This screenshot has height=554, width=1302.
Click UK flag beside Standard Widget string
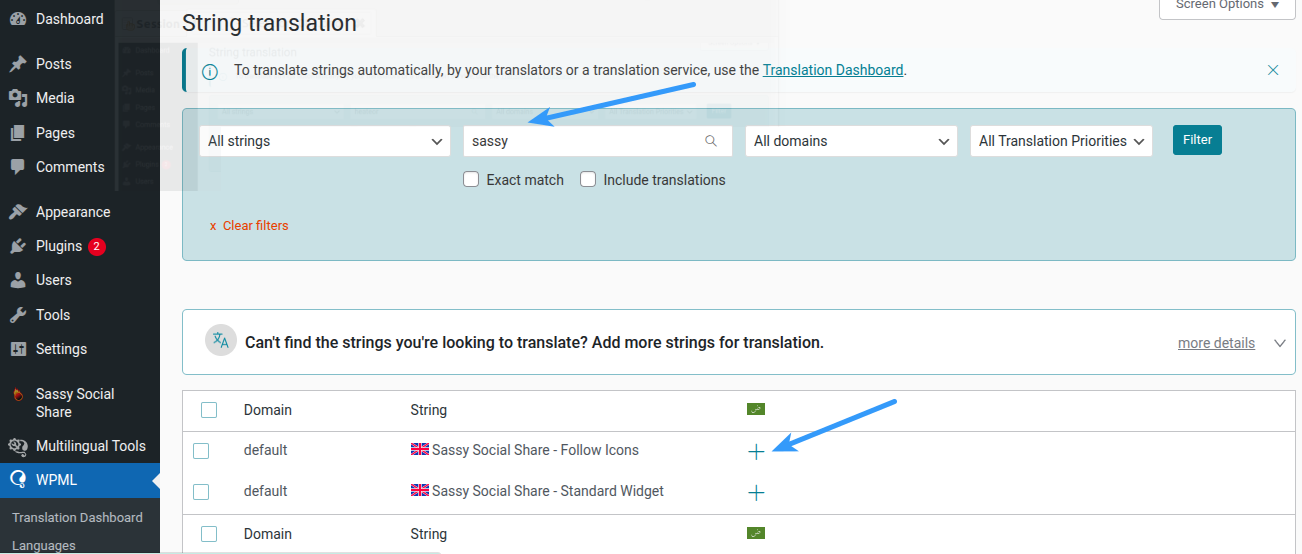tap(420, 491)
